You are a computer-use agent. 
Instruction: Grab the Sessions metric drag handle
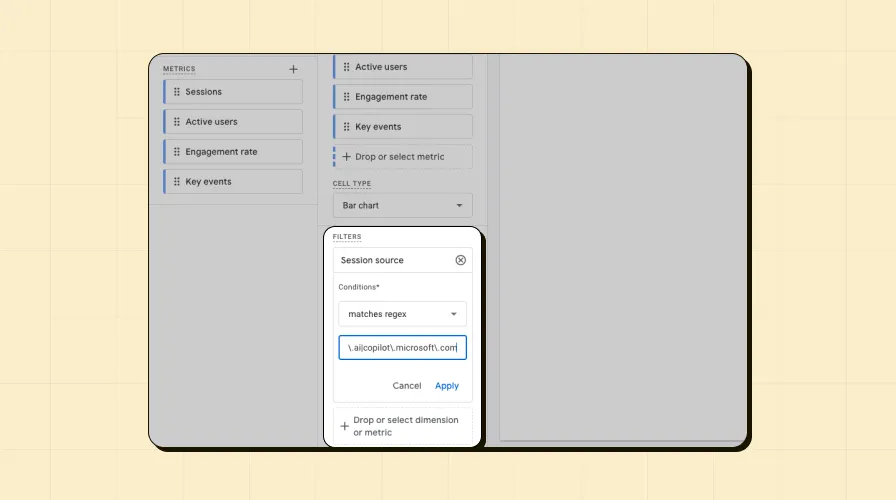tap(177, 91)
